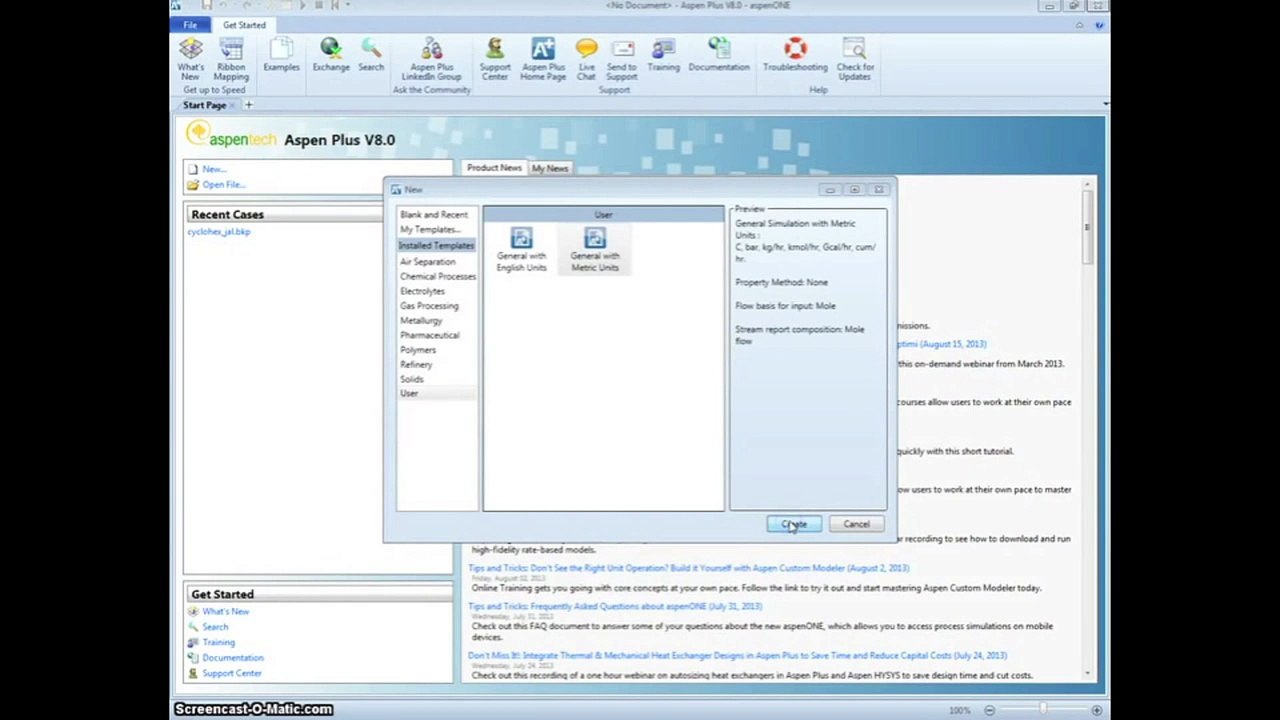This screenshot has height=720, width=1280.
Task: Choose Electrolytes templates
Action: pyautogui.click(x=422, y=291)
